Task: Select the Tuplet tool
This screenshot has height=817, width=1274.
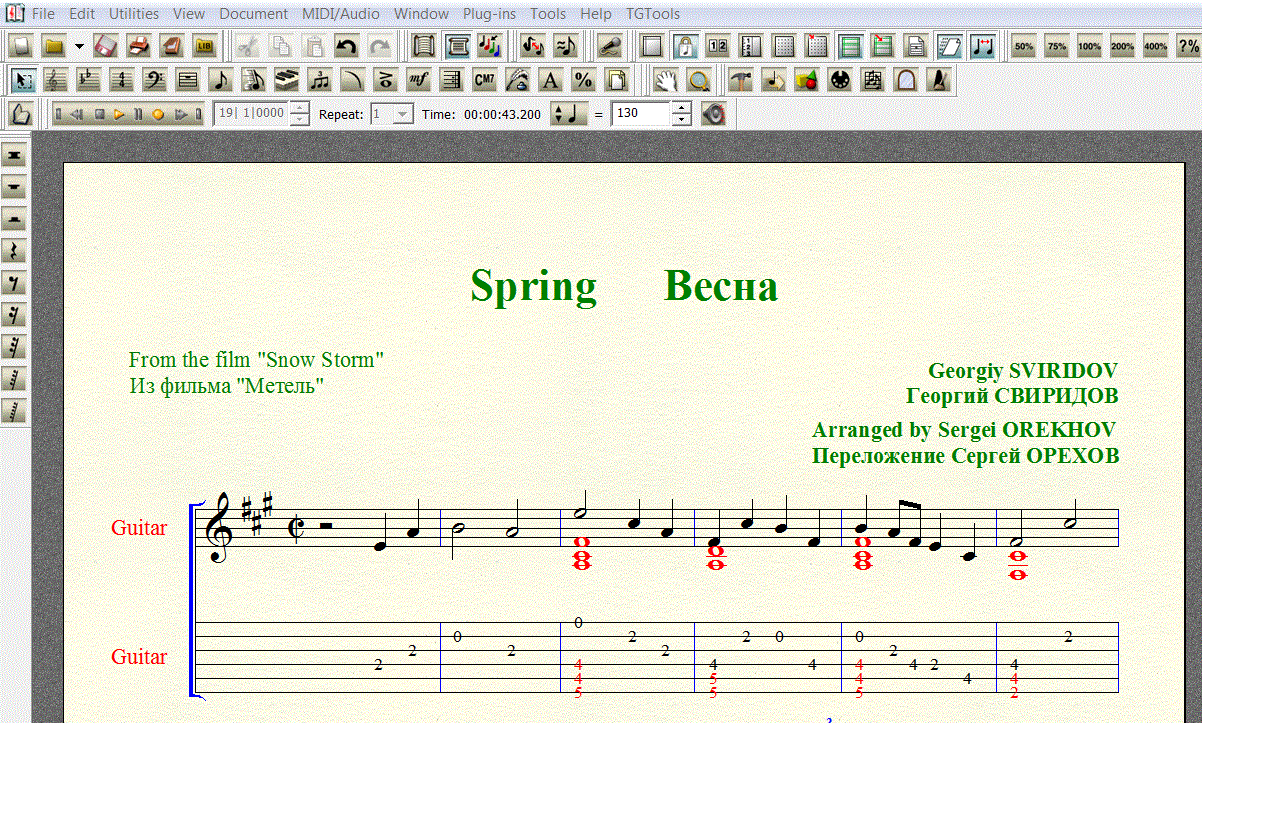Action: pyautogui.click(x=320, y=80)
